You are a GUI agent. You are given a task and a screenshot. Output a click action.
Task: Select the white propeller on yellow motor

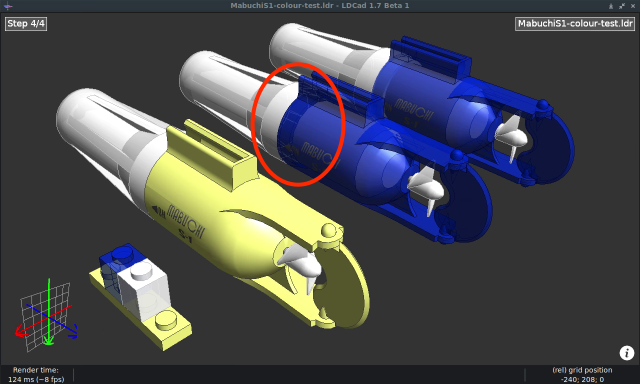[301, 265]
